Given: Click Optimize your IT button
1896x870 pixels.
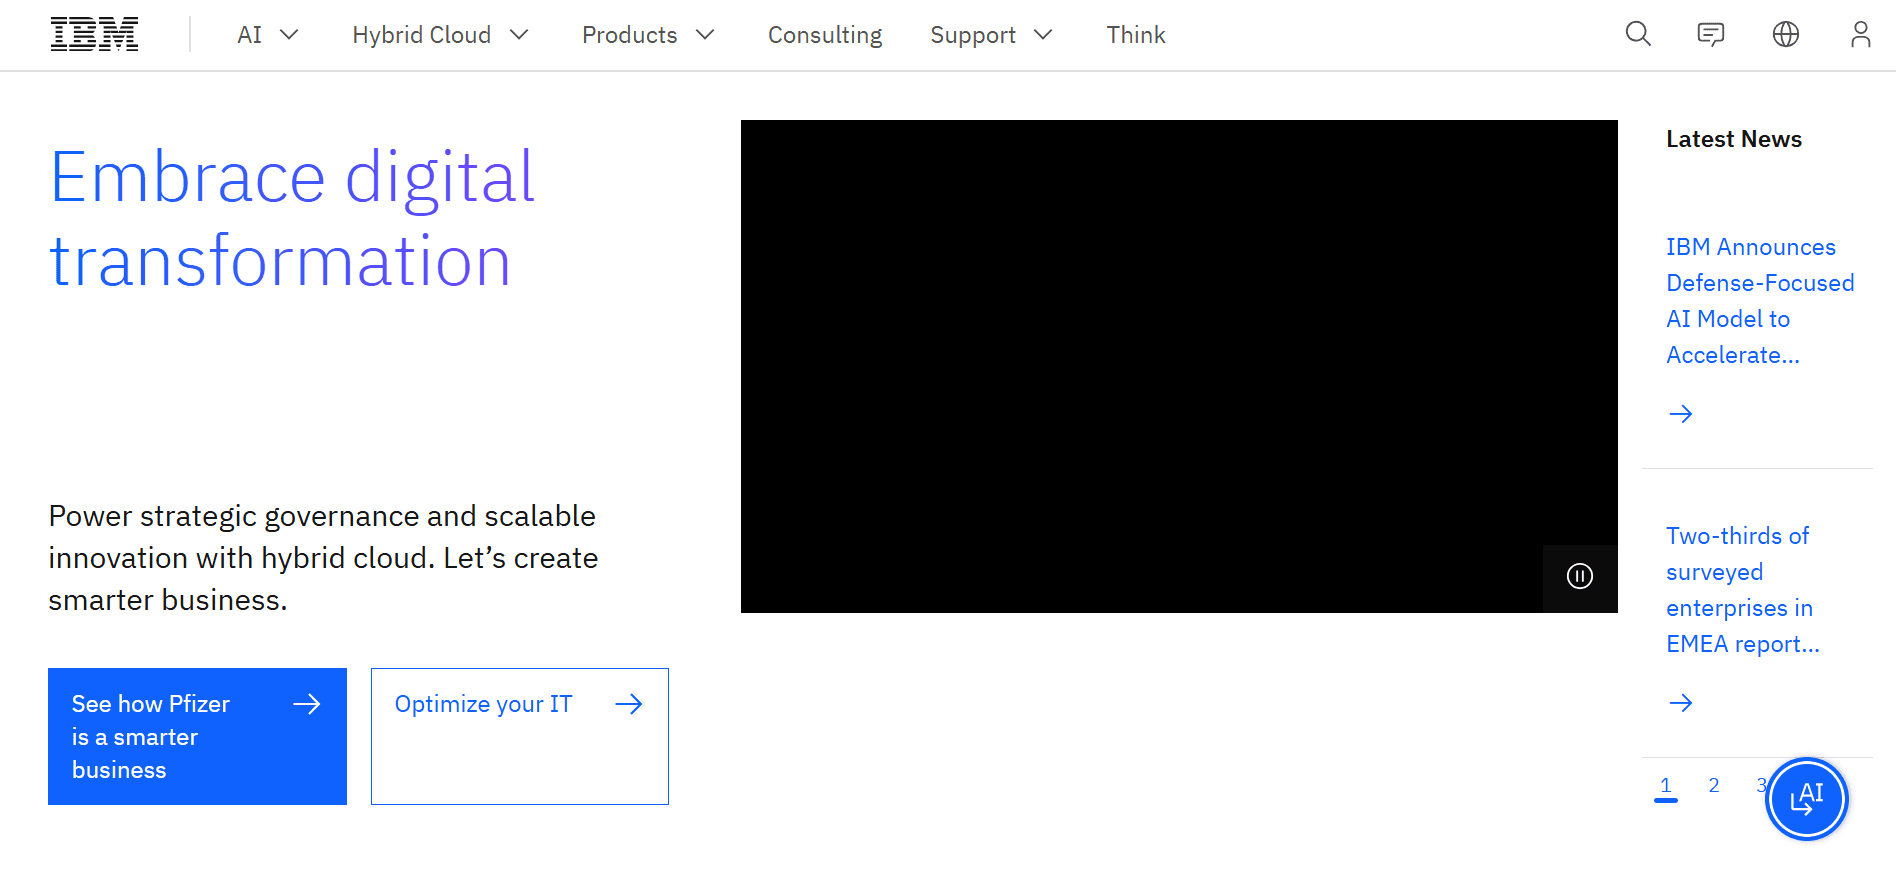Looking at the screenshot, I should 520,736.
